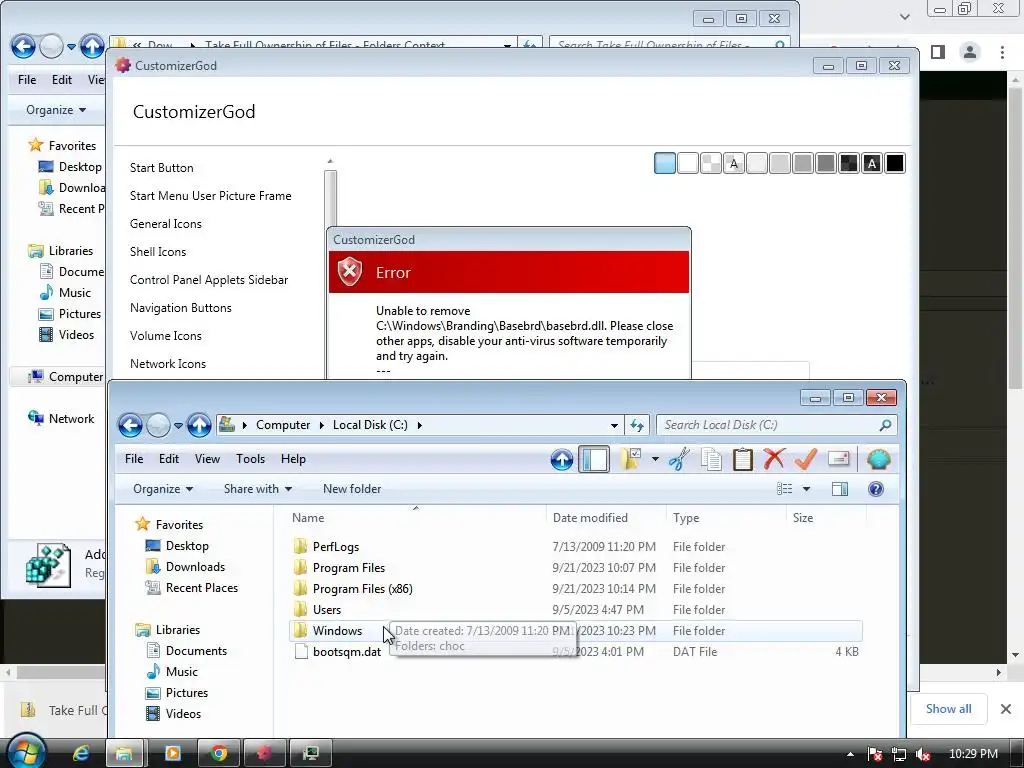Toggle the navigation pane layout icon
Screen dimensions: 1024x768
click(594, 460)
